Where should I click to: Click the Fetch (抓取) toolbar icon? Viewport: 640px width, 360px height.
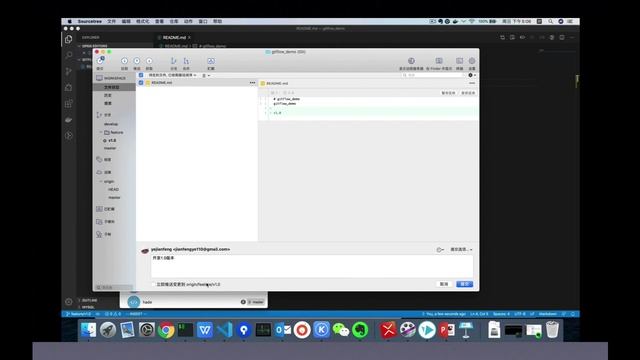(x=149, y=61)
